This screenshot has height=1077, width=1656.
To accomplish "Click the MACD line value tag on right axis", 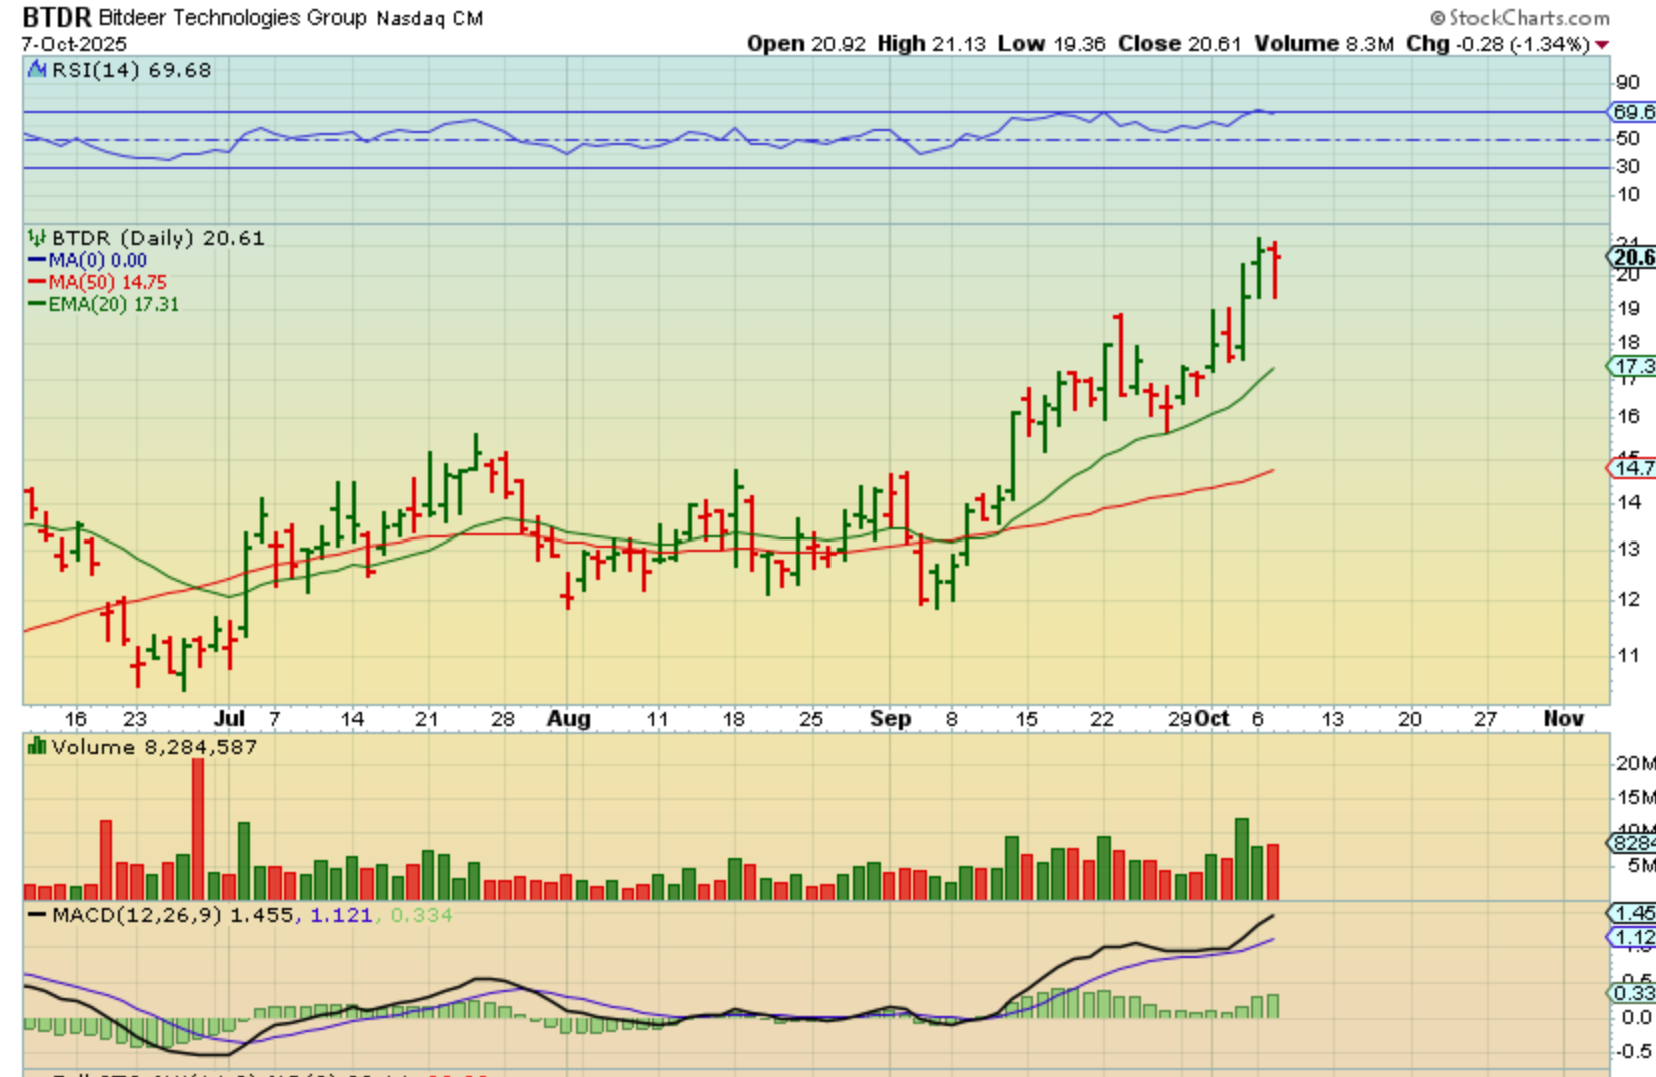I will [x=1631, y=913].
